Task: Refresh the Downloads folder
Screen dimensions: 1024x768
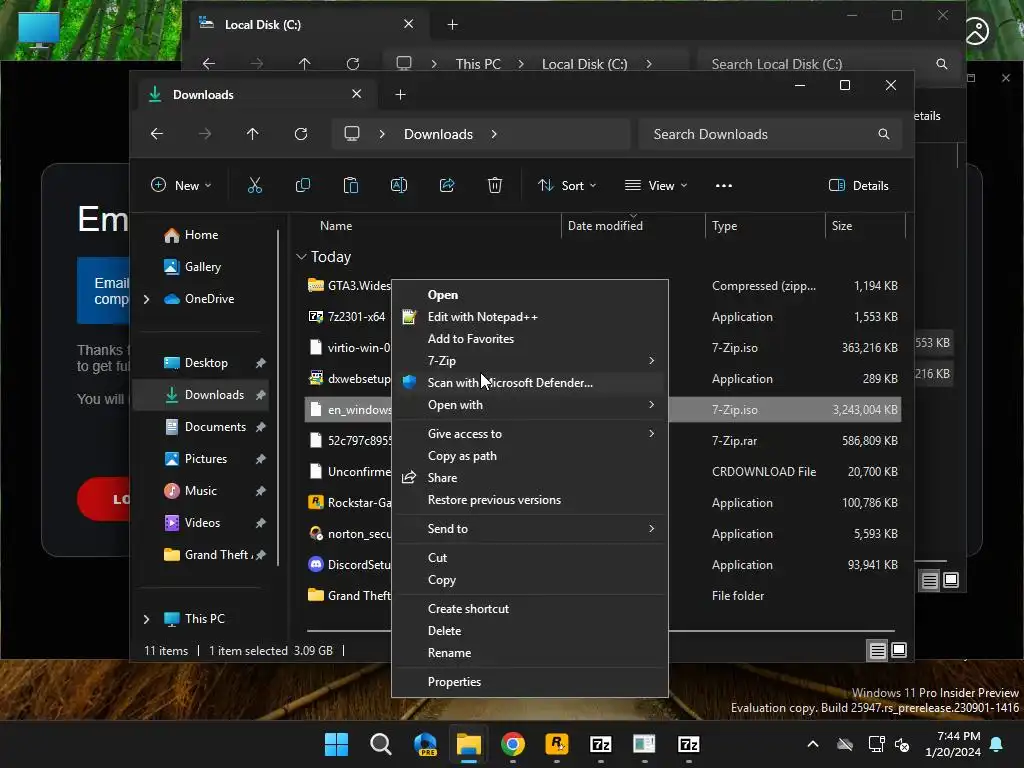Action: pyautogui.click(x=300, y=134)
